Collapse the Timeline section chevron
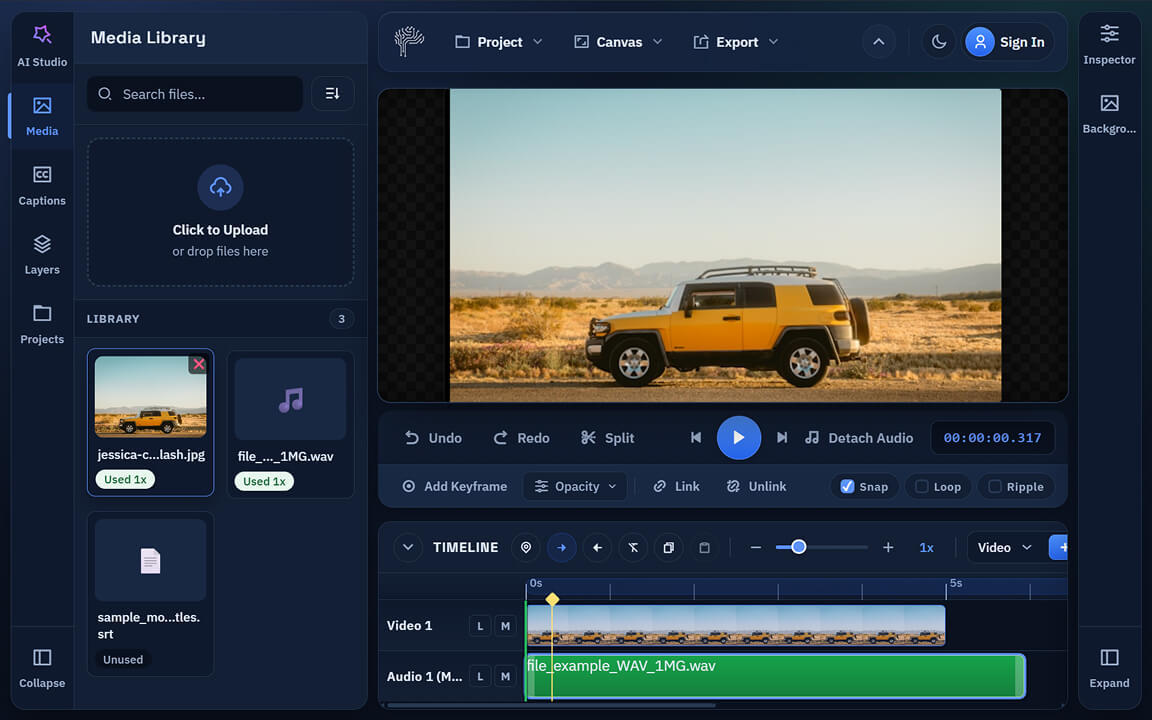The width and height of the screenshot is (1152, 720). 407,548
